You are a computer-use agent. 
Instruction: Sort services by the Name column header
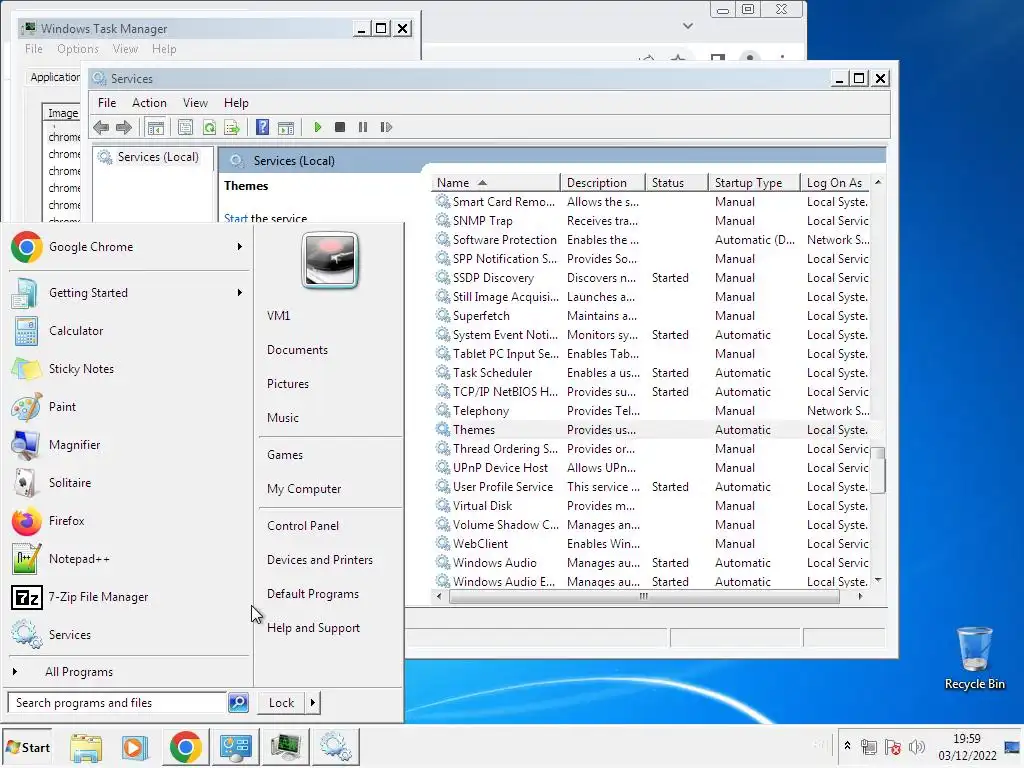496,183
